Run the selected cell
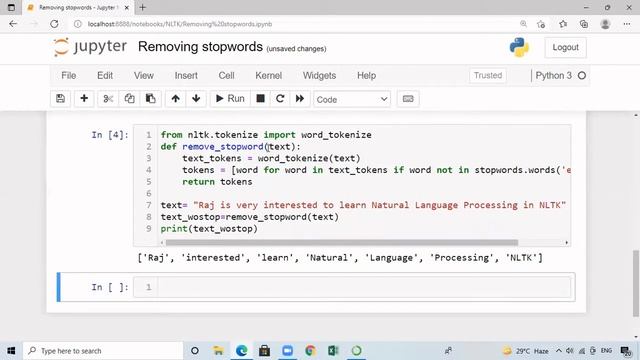Image resolution: width=640 pixels, height=360 pixels. click(230, 99)
